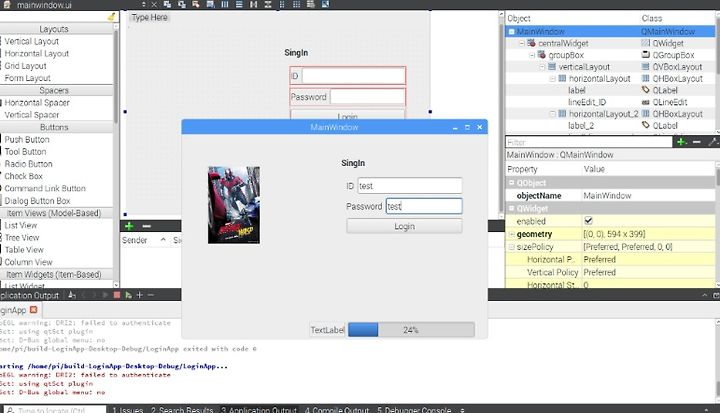Screen dimensions: 720x413
Task: Apply Lay Out Horizontally from toolbar
Action: tap(225, 4)
